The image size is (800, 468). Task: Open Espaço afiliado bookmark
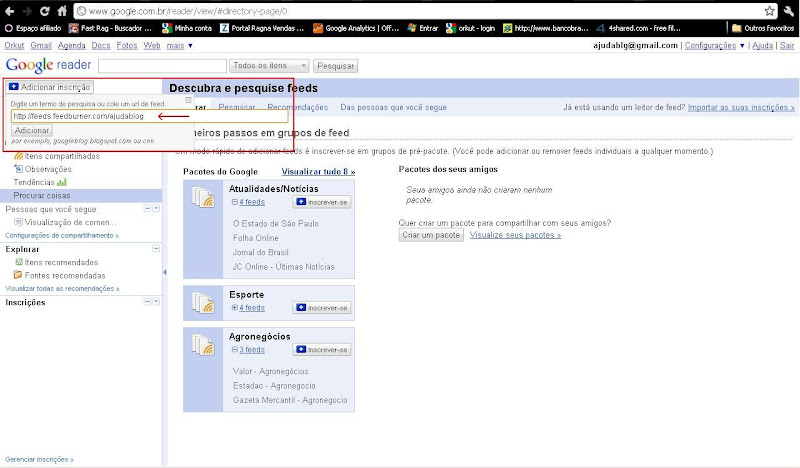(x=33, y=28)
